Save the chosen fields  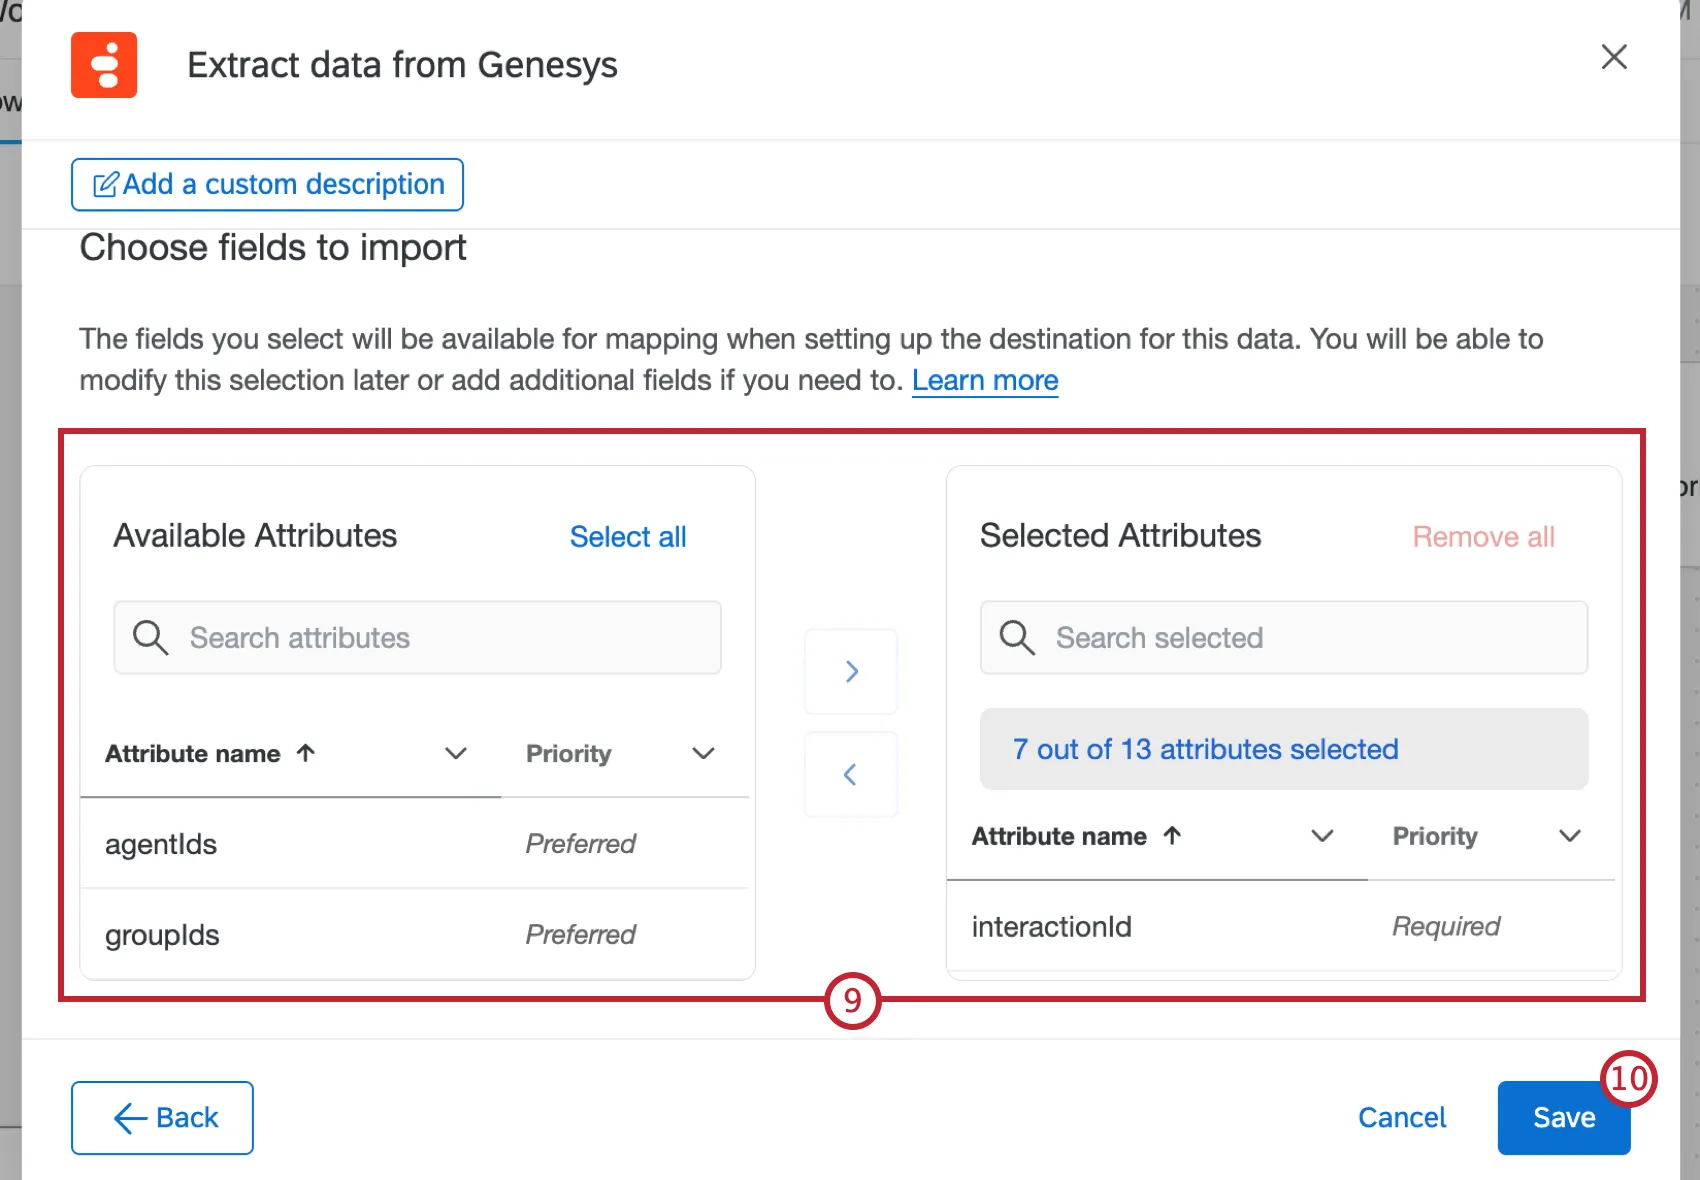coord(1563,1117)
